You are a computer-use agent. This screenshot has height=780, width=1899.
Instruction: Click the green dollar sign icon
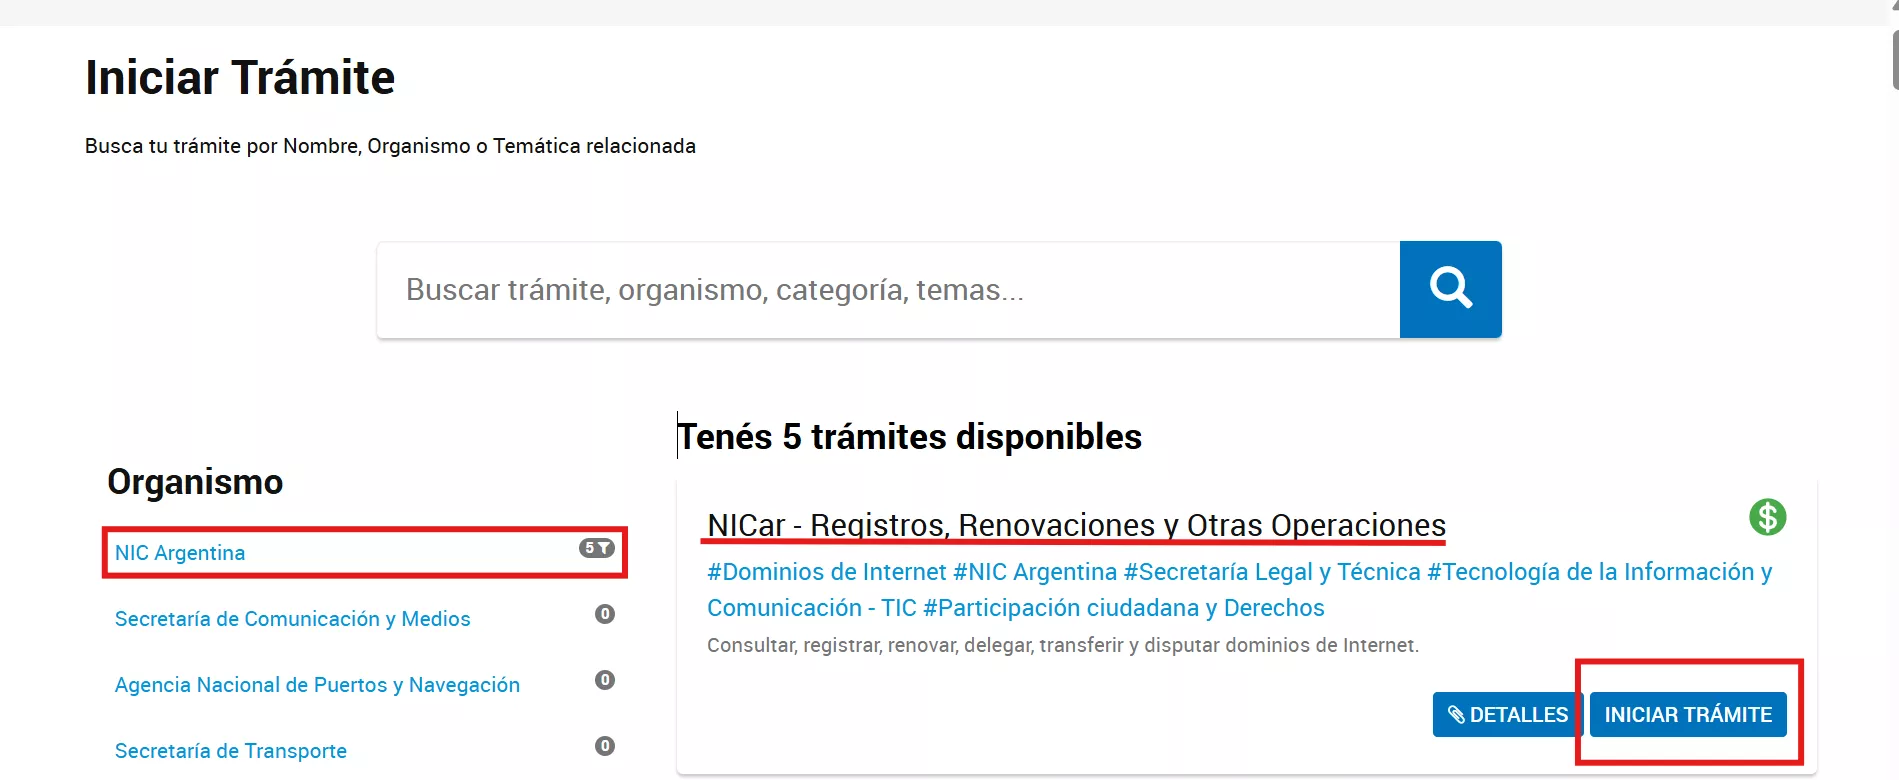pos(1767,517)
